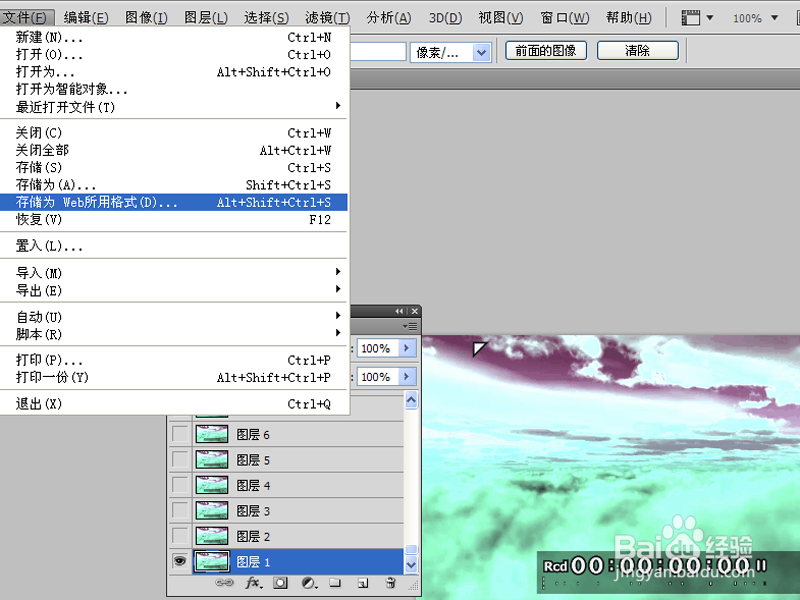
Task: Select layer name 图层 4
Action: point(253,485)
